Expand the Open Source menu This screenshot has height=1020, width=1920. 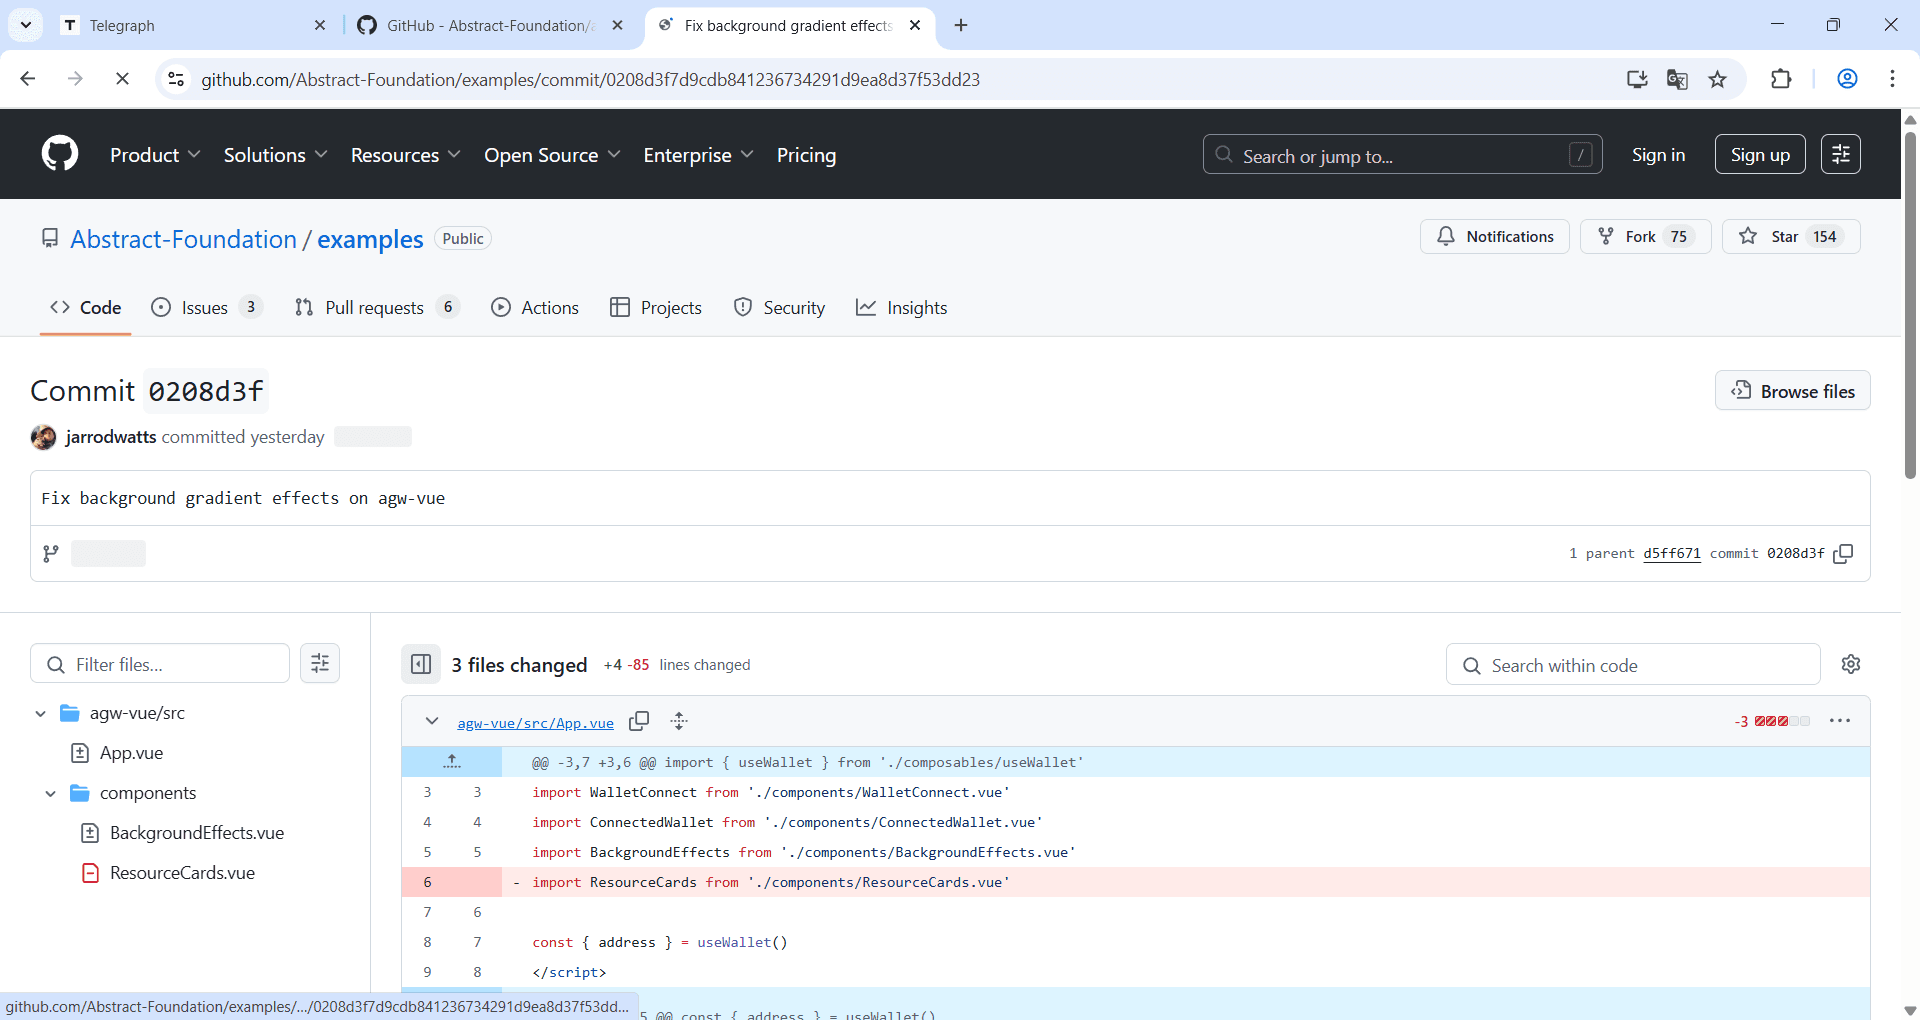[552, 155]
